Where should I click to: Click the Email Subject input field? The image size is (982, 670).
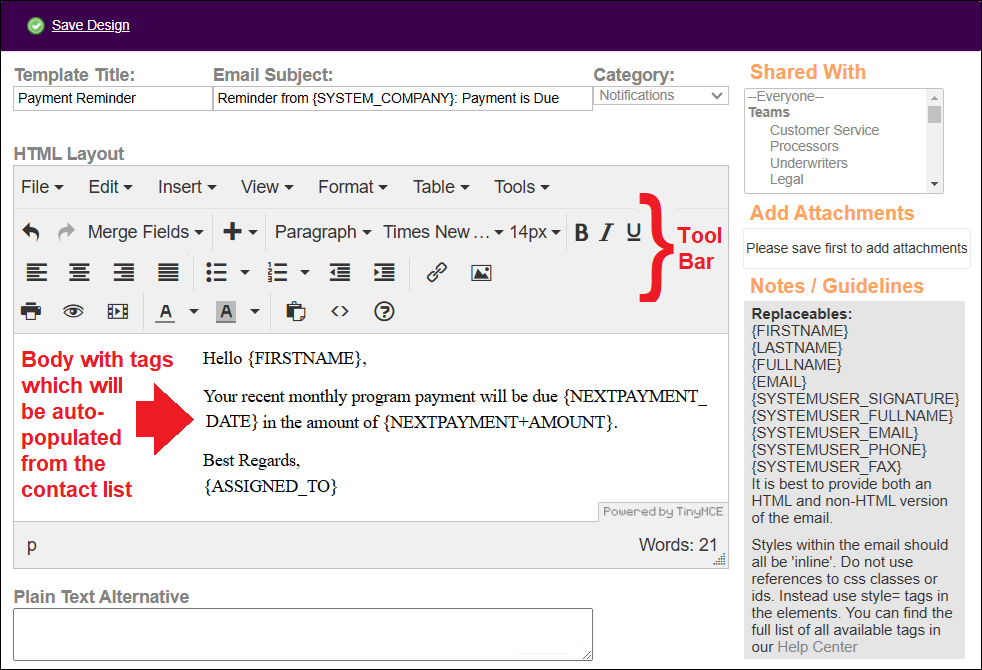[x=403, y=98]
